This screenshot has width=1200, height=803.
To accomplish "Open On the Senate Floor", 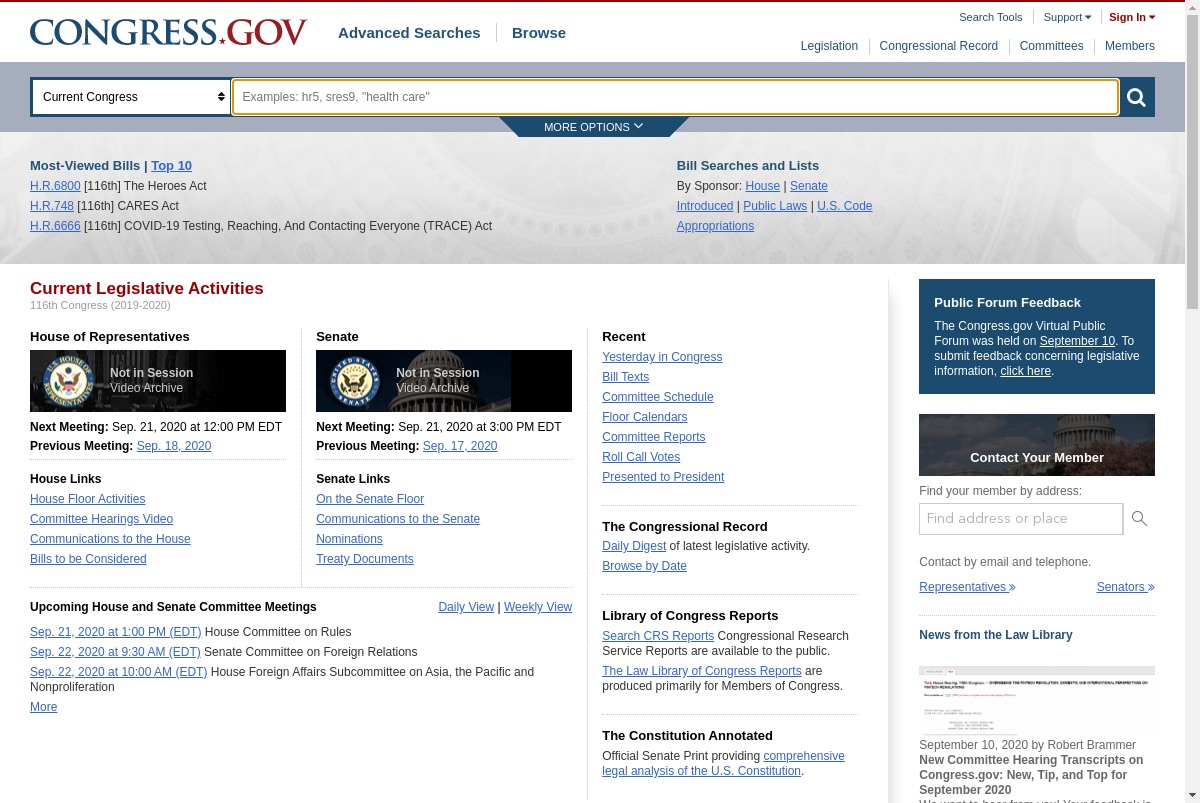I will [370, 499].
